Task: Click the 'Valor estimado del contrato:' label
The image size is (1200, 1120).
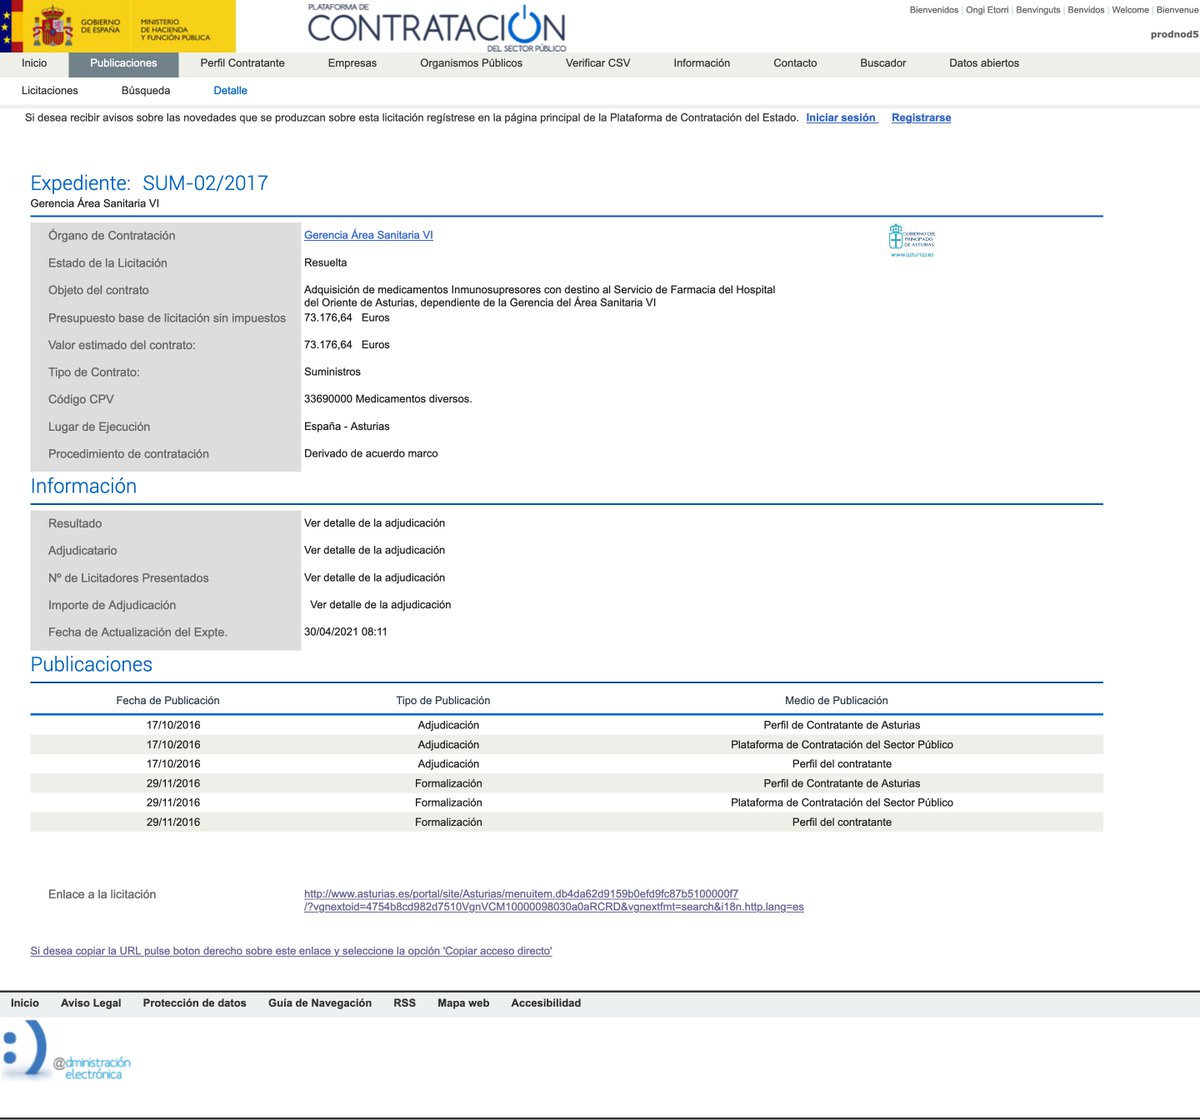Action: point(122,345)
